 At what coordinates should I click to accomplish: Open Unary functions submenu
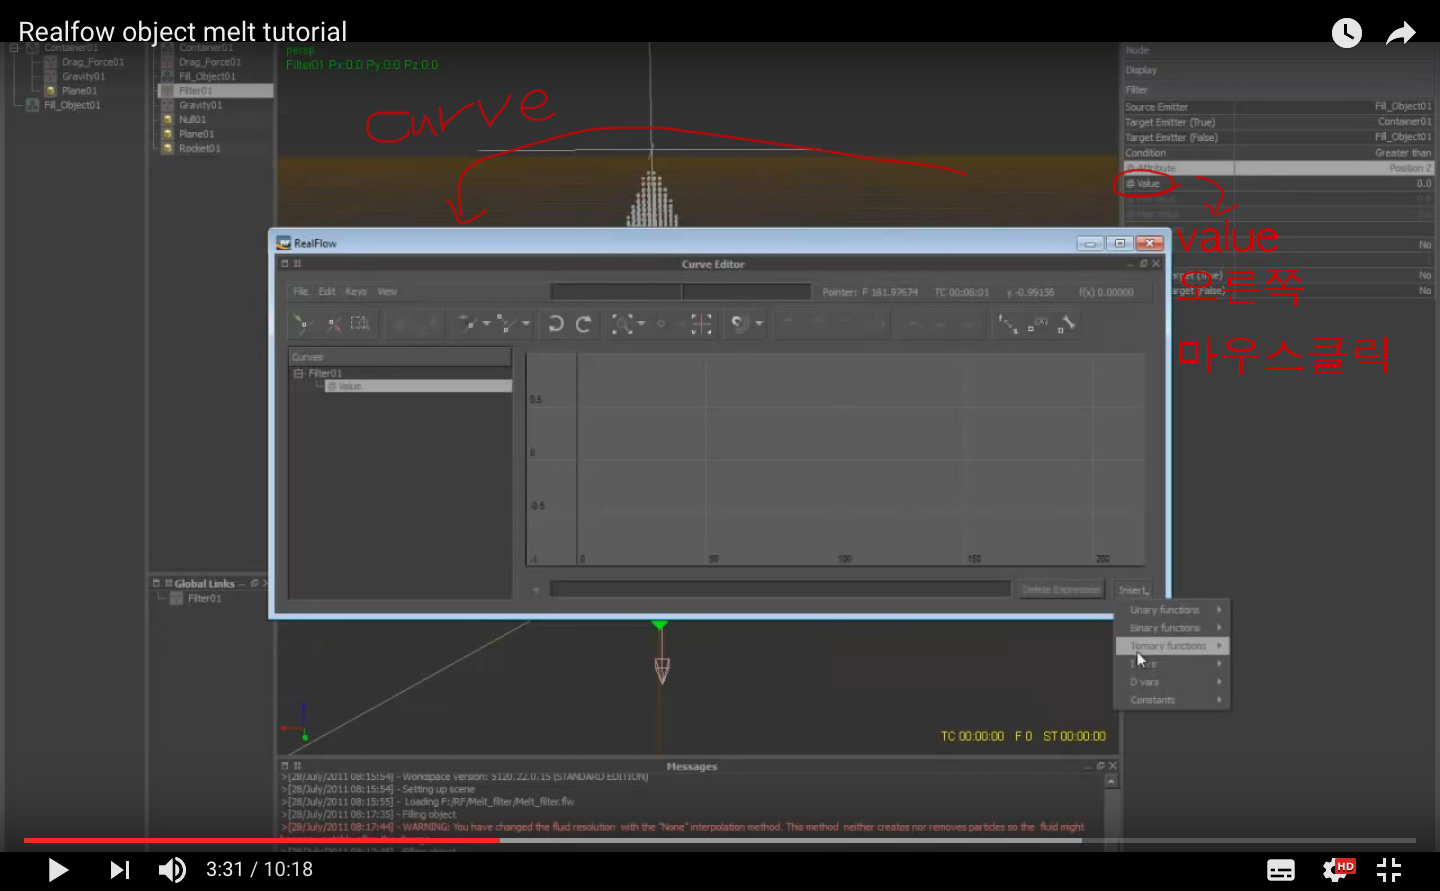[x=1172, y=610]
